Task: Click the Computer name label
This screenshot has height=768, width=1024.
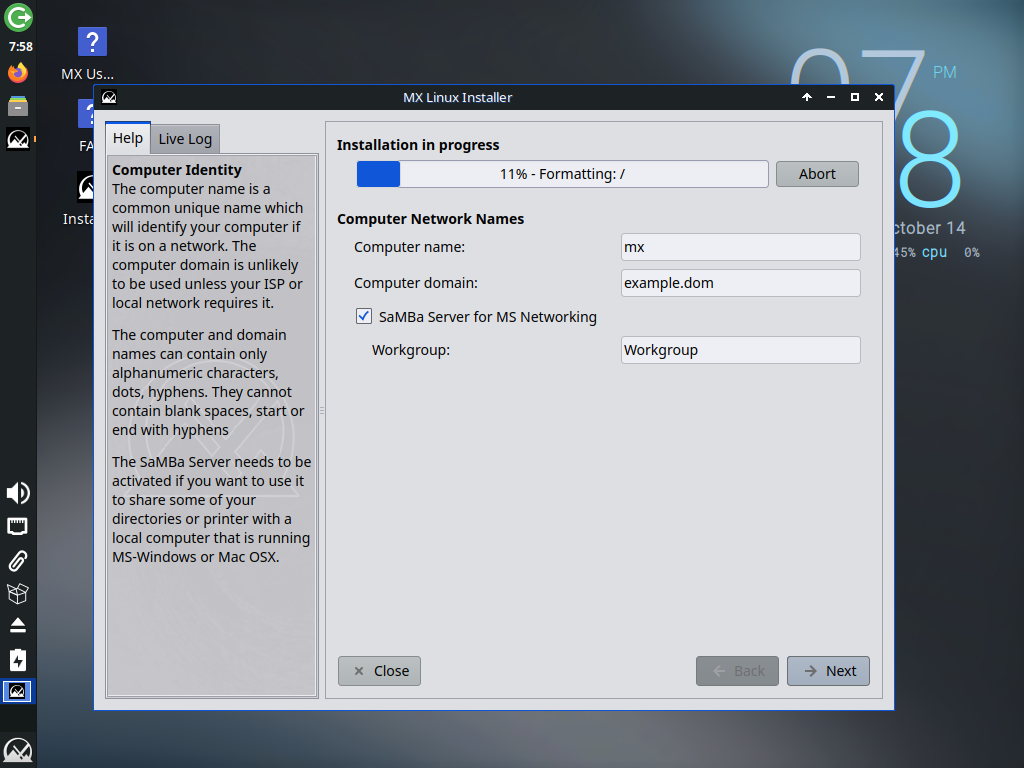Action: pos(409,247)
